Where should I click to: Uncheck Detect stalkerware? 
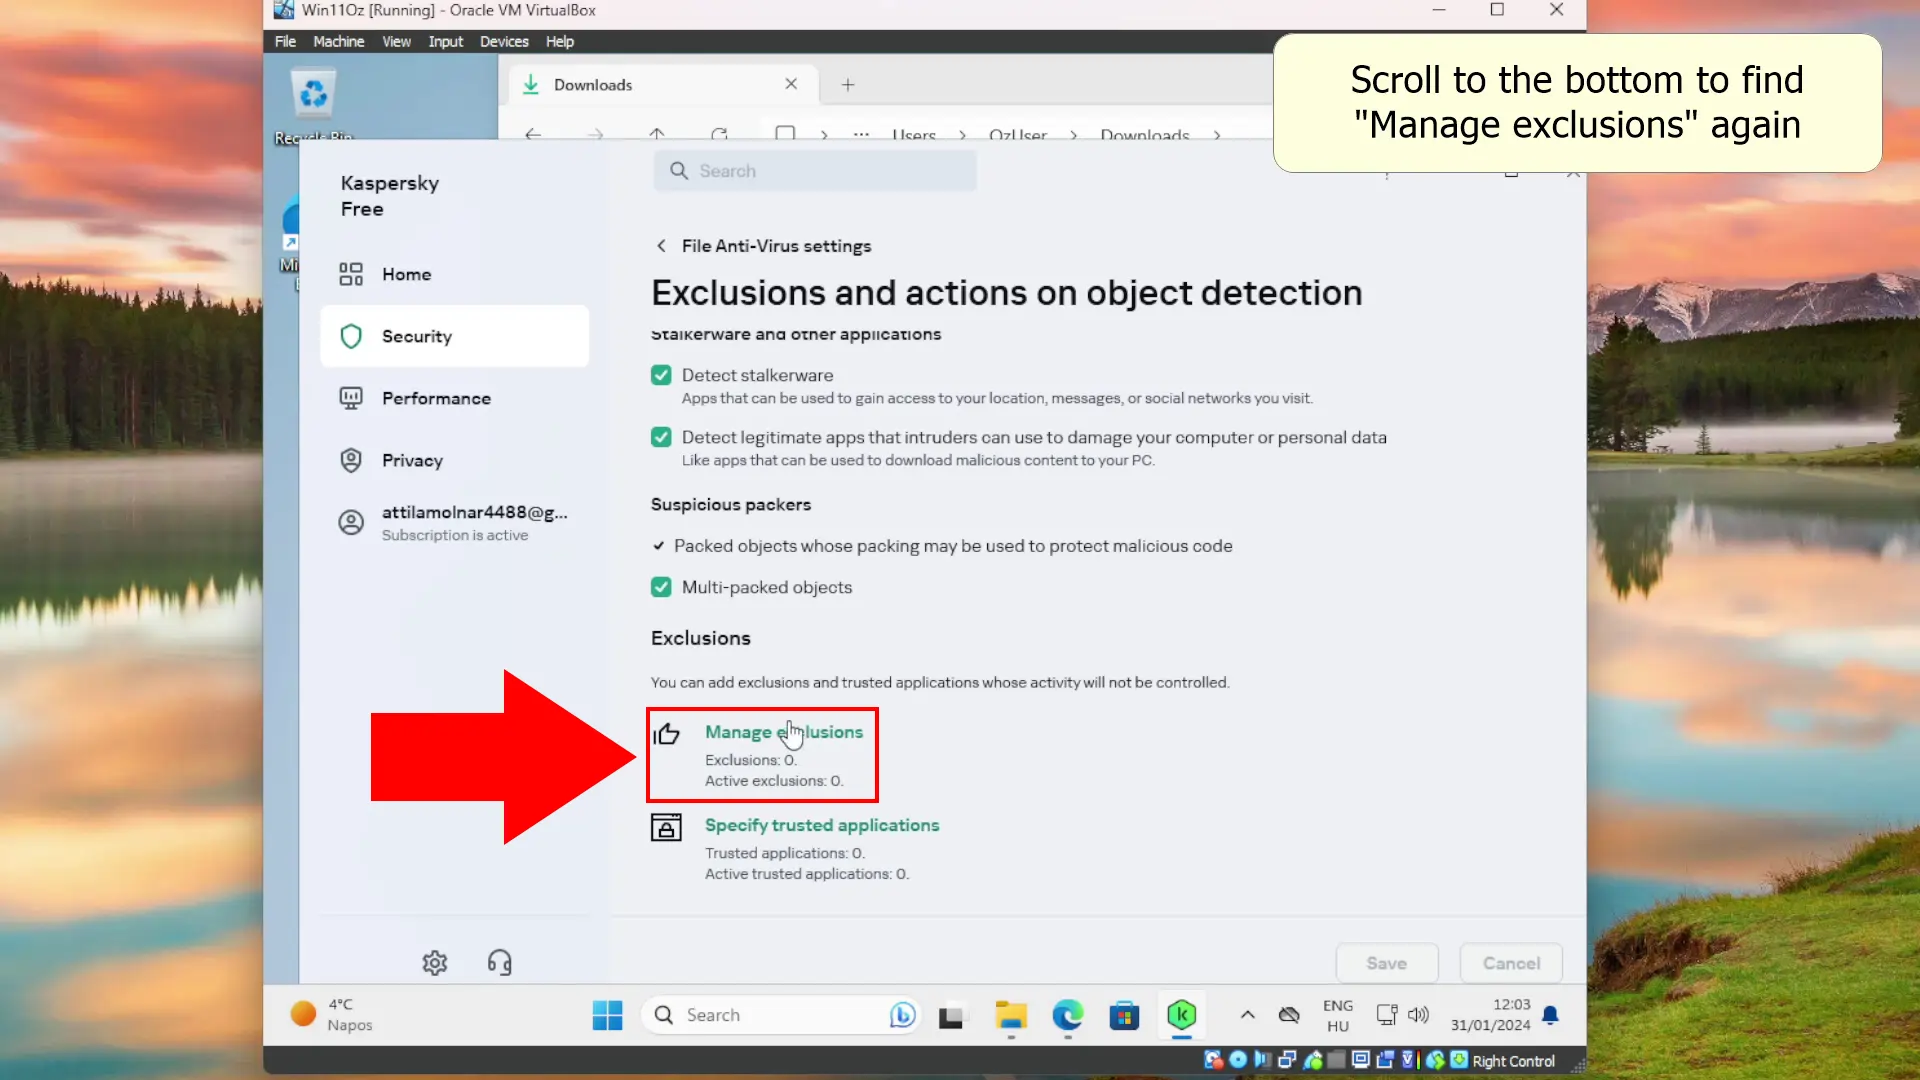tap(661, 375)
